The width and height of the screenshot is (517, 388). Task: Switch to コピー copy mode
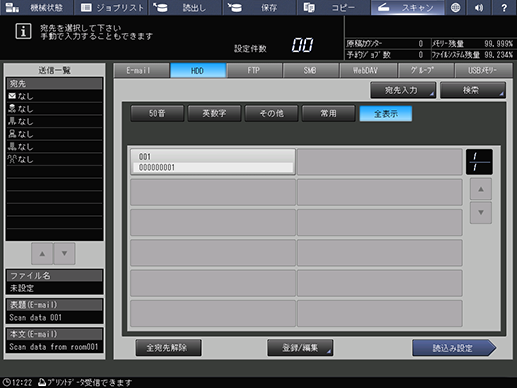click(334, 7)
